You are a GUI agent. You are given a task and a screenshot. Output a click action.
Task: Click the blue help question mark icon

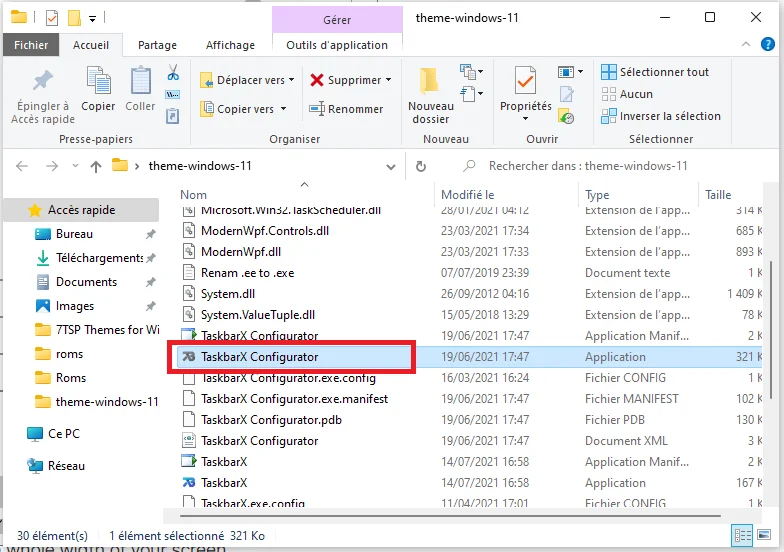768,44
